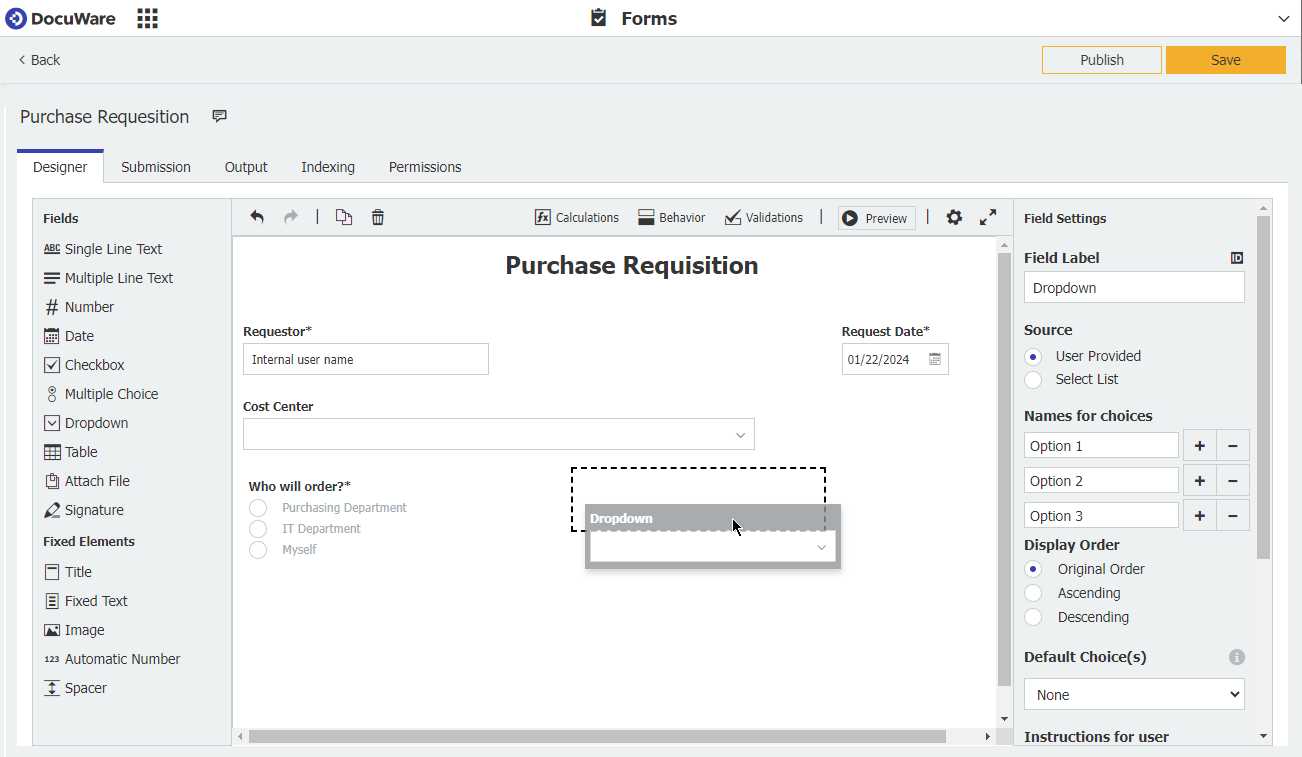
Task: Duplicate the selected field using the copy icon
Action: point(343,217)
